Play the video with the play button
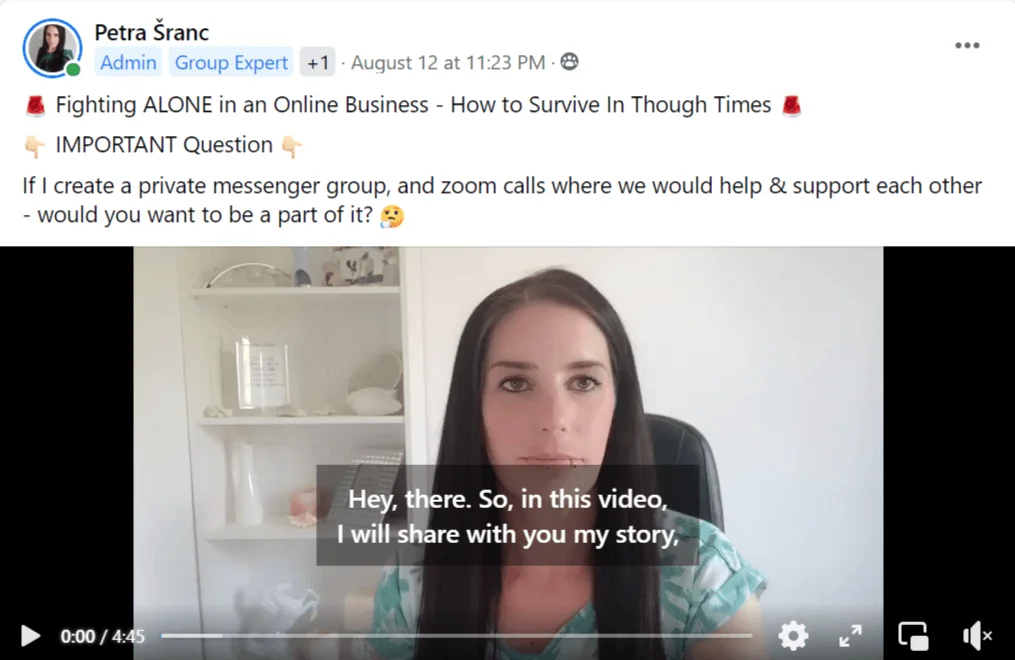The width and height of the screenshot is (1015, 660). click(x=30, y=636)
